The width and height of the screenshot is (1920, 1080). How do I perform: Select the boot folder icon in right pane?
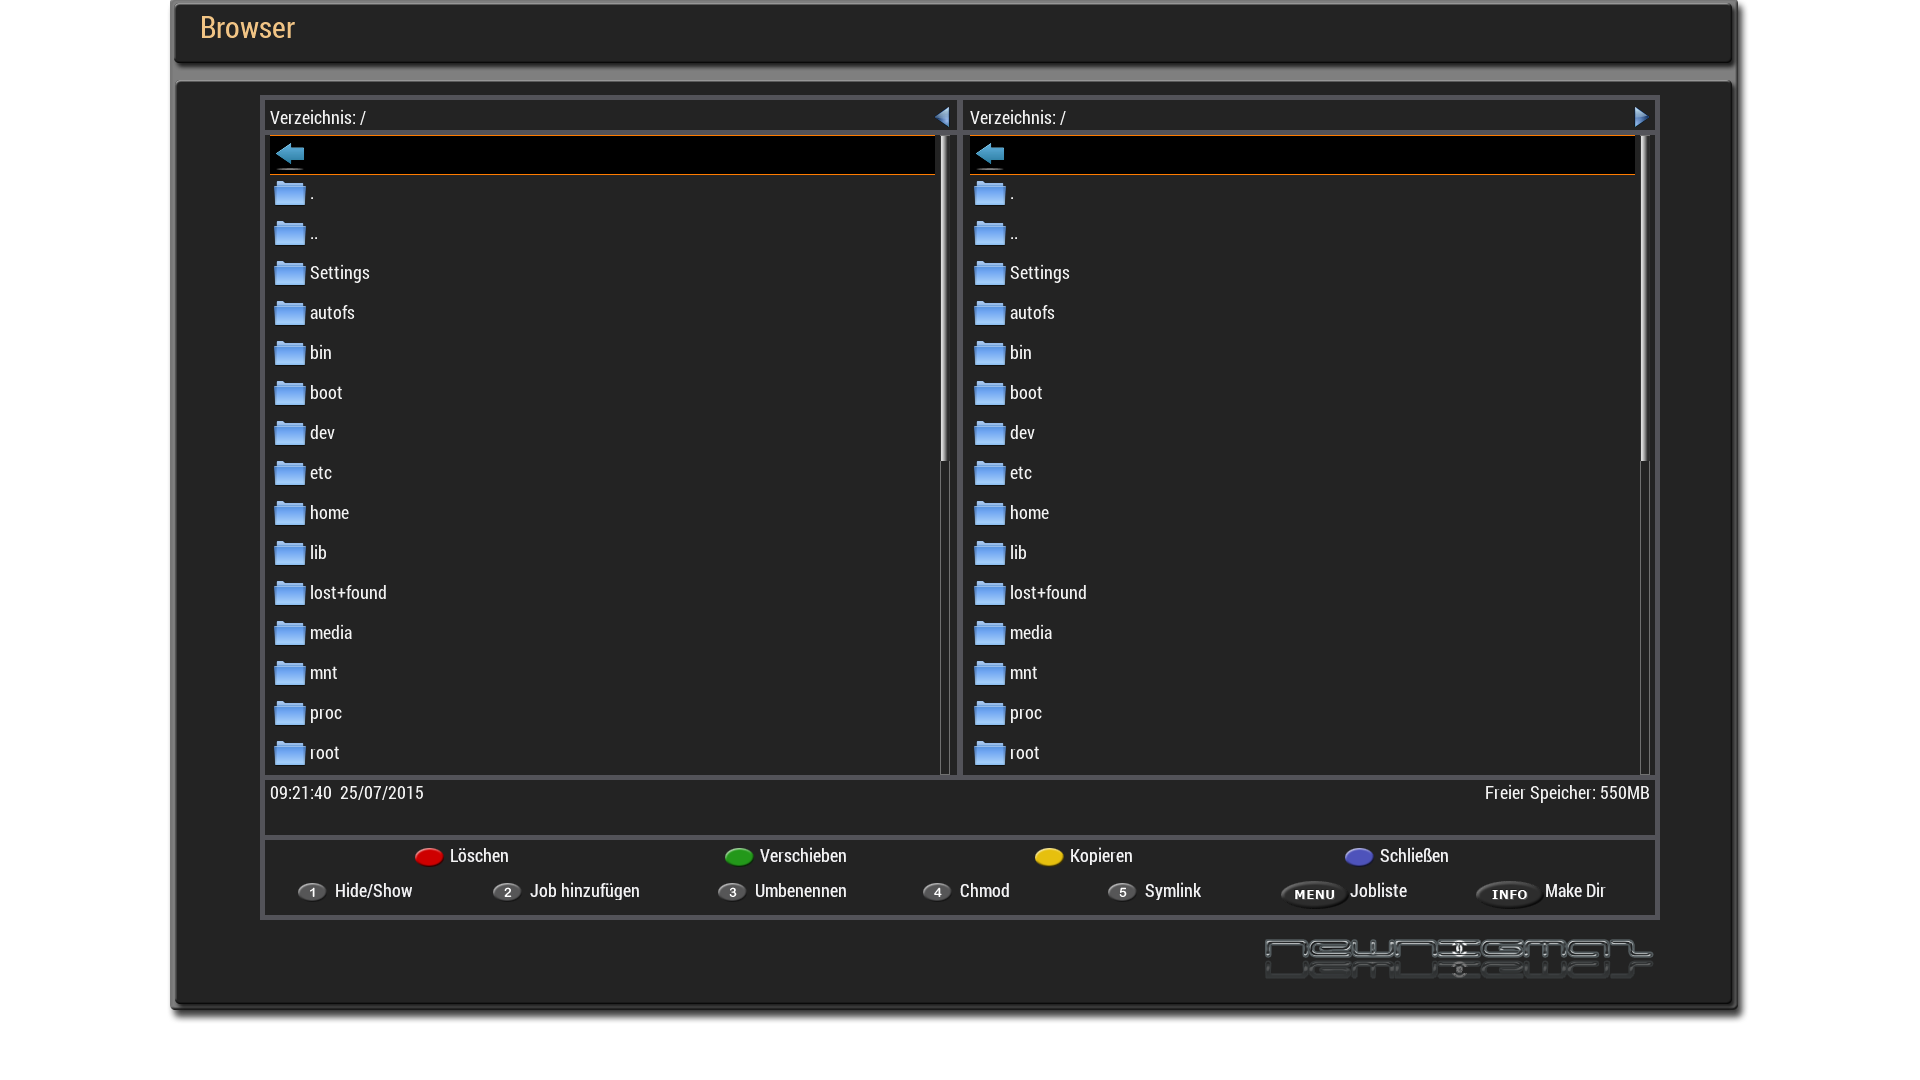tap(990, 393)
